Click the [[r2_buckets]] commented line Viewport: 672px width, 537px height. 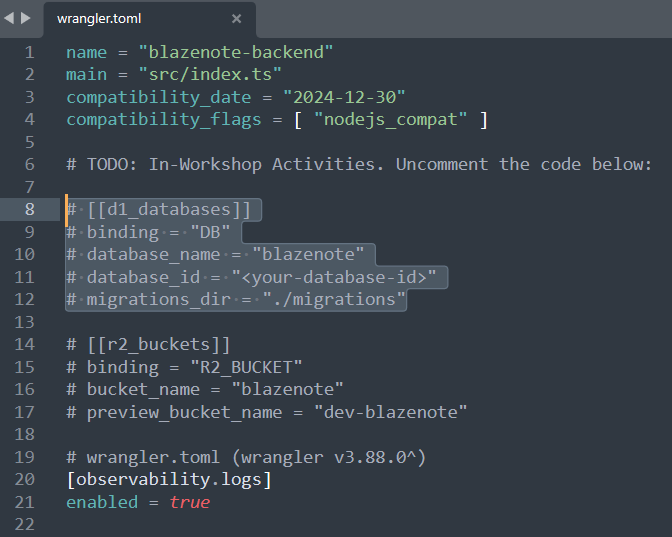tap(148, 345)
